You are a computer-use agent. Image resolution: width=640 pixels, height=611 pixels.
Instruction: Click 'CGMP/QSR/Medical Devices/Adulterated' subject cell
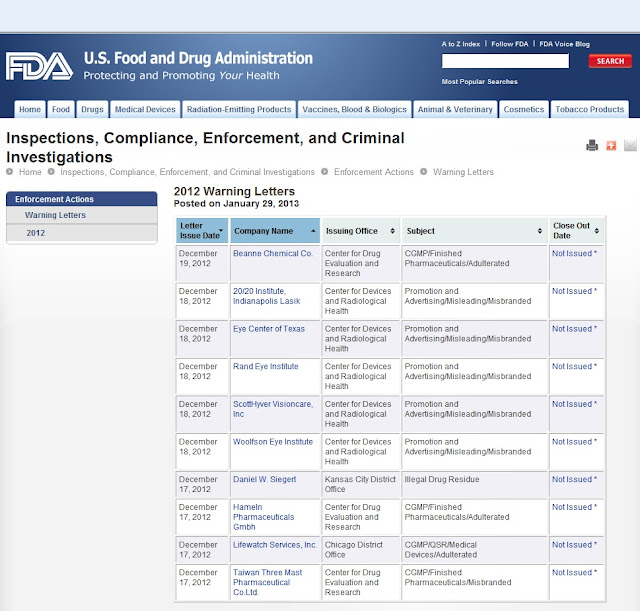pyautogui.click(x=474, y=550)
